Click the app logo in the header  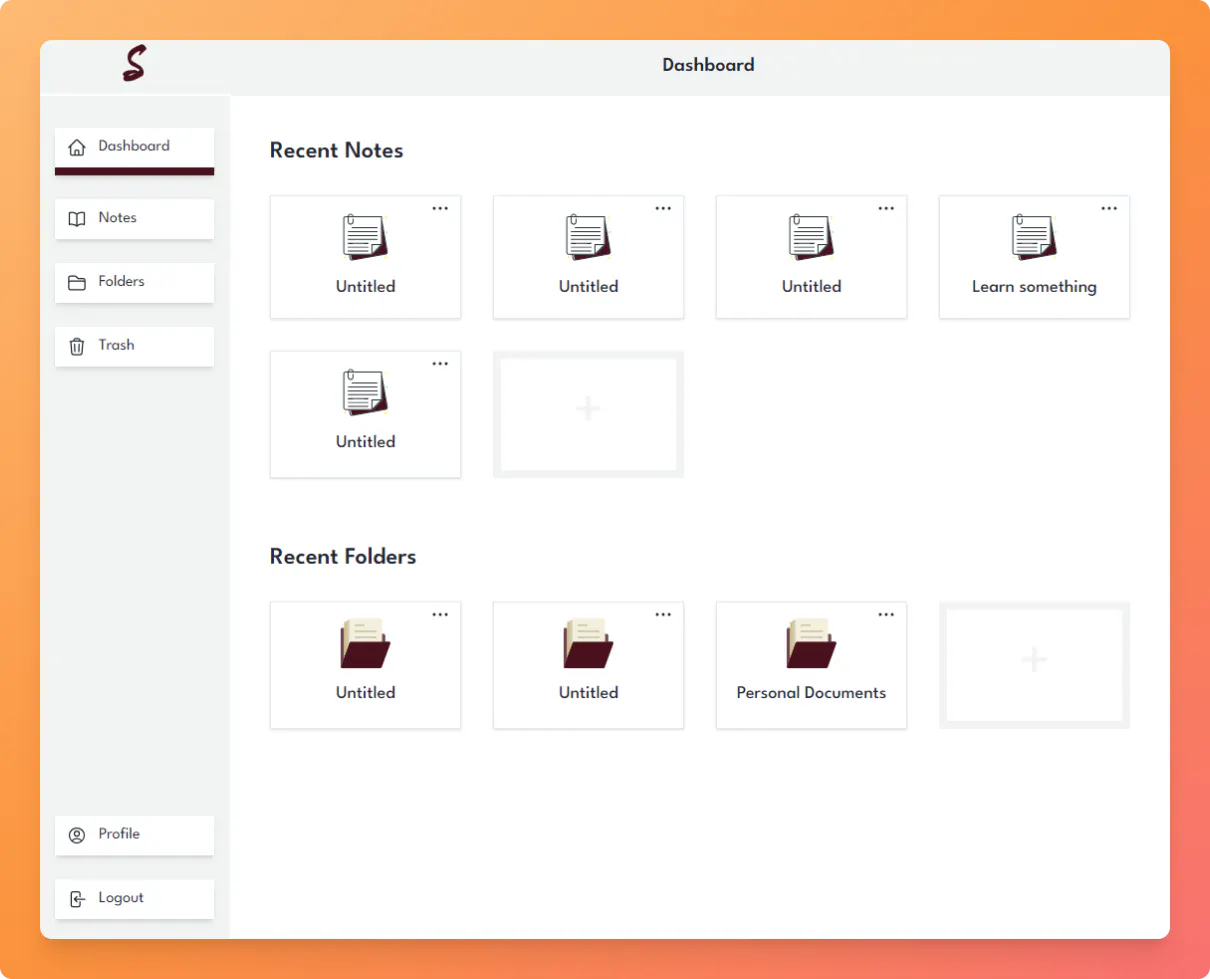[x=134, y=66]
